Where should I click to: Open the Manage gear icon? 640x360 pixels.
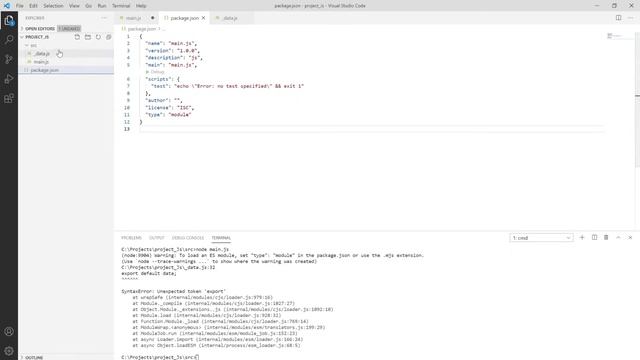pyautogui.click(x=9, y=351)
